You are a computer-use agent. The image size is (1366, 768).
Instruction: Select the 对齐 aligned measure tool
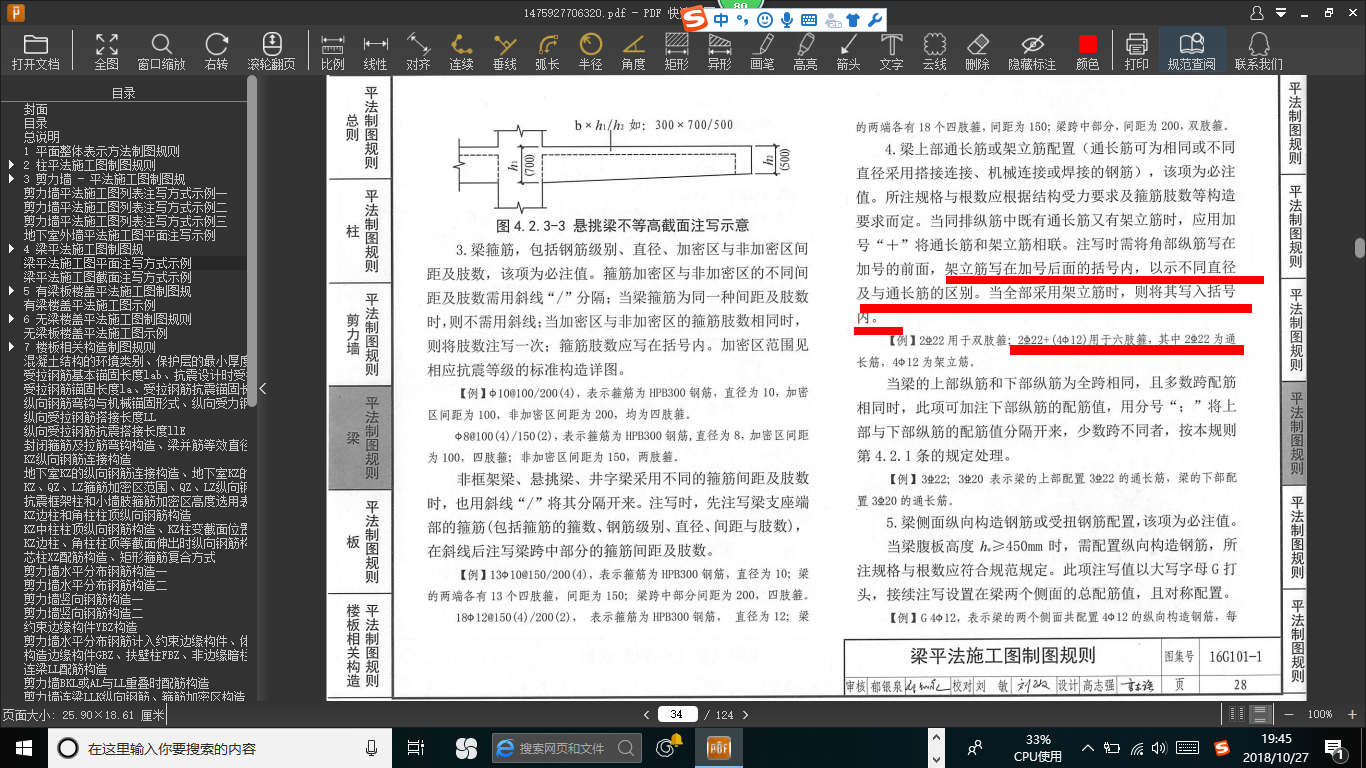coord(418,52)
